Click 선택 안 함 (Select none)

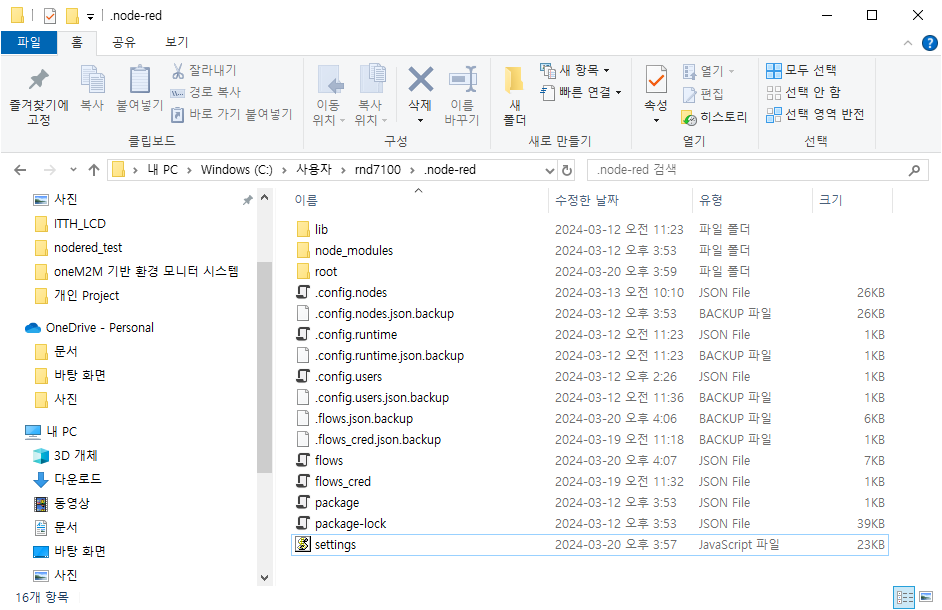point(803,92)
